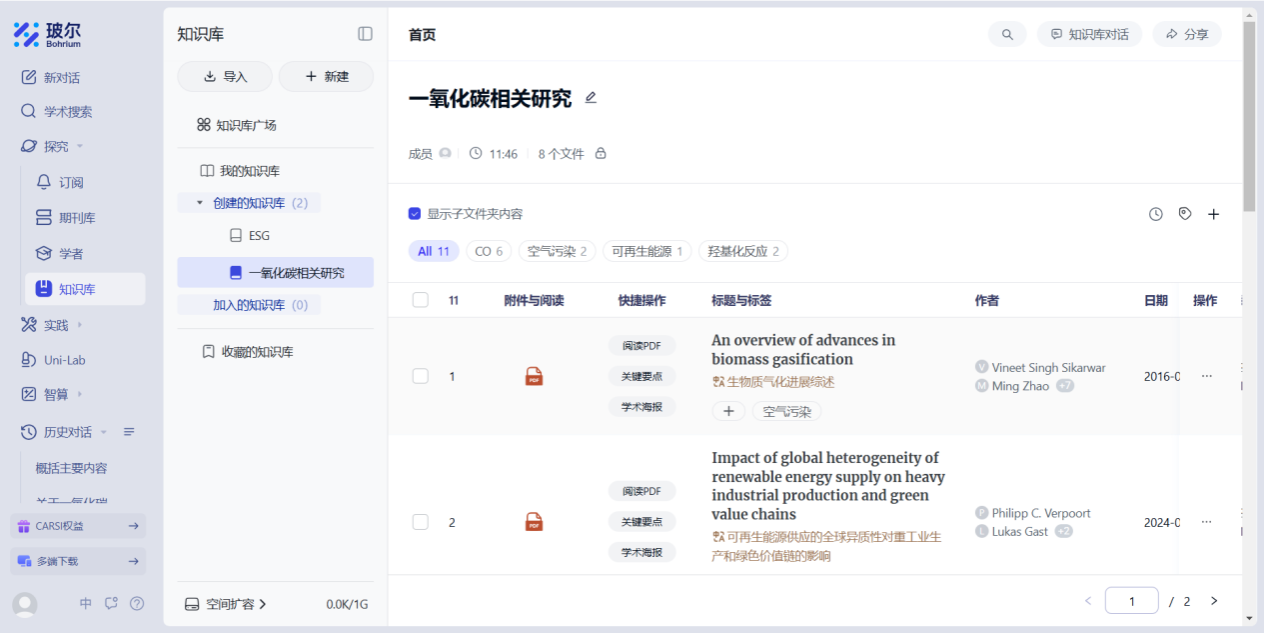Collapse the 创建的知识库 tree section

(200, 203)
